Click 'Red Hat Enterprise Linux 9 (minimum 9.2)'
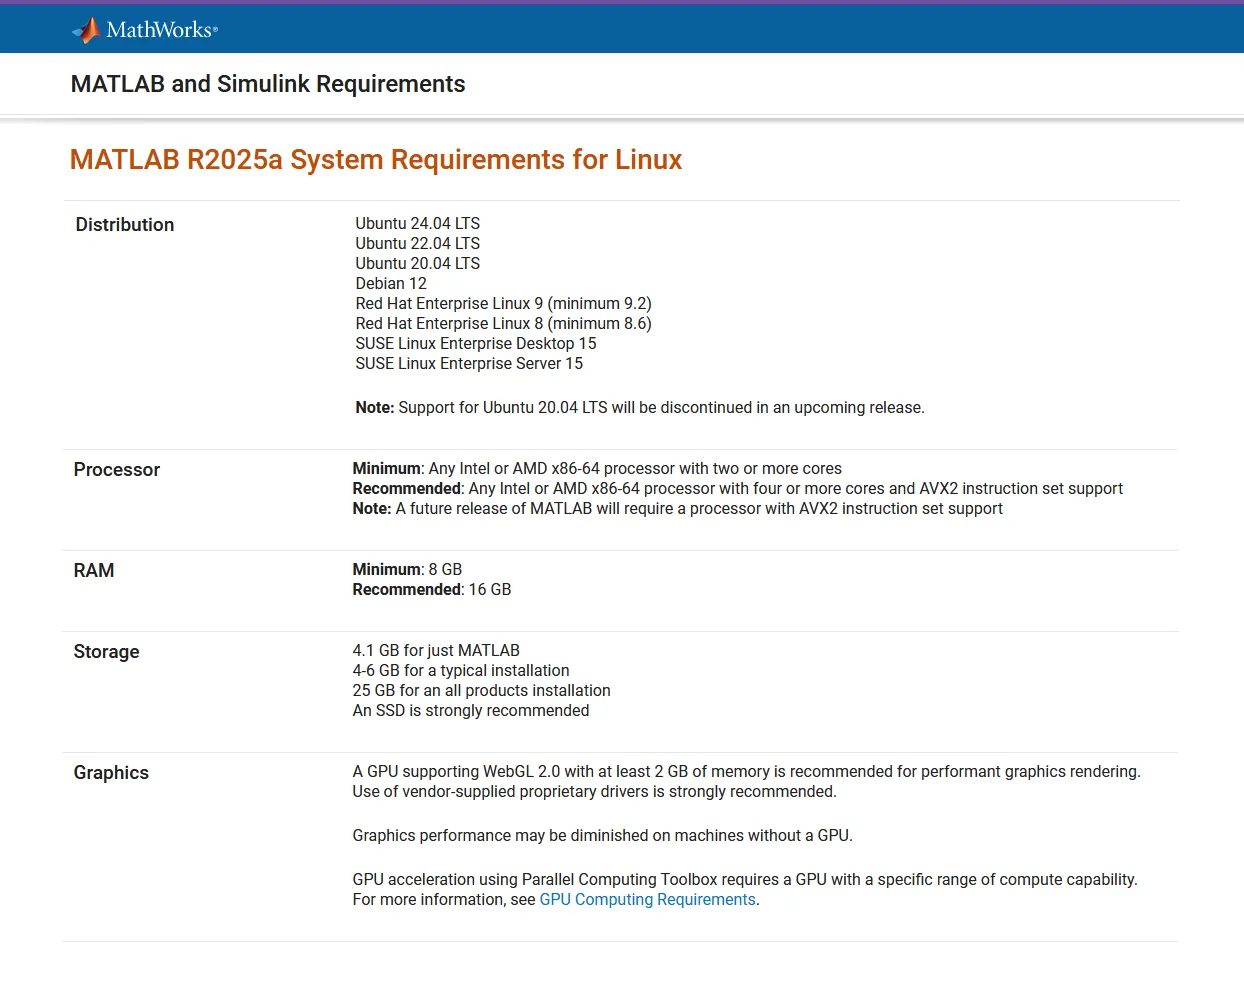 (504, 304)
